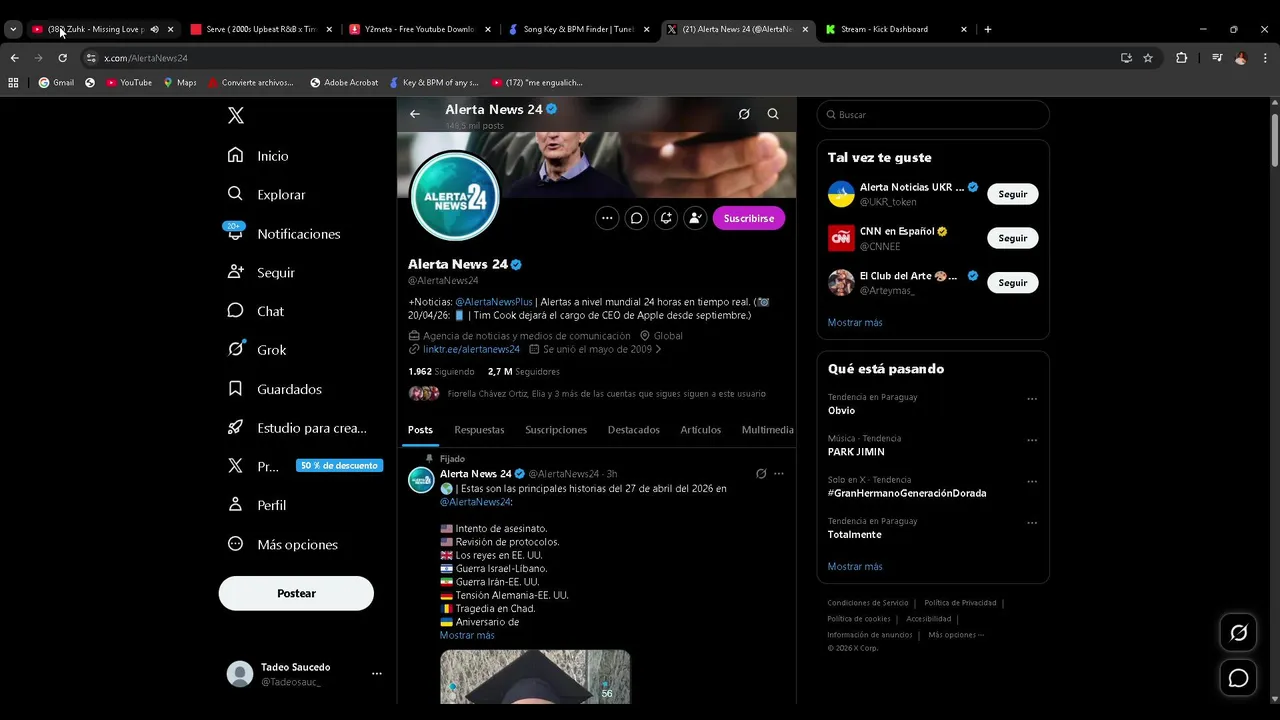Screen dimensions: 1280x720
Task: Open profile more options ellipsis button
Action: (607, 218)
